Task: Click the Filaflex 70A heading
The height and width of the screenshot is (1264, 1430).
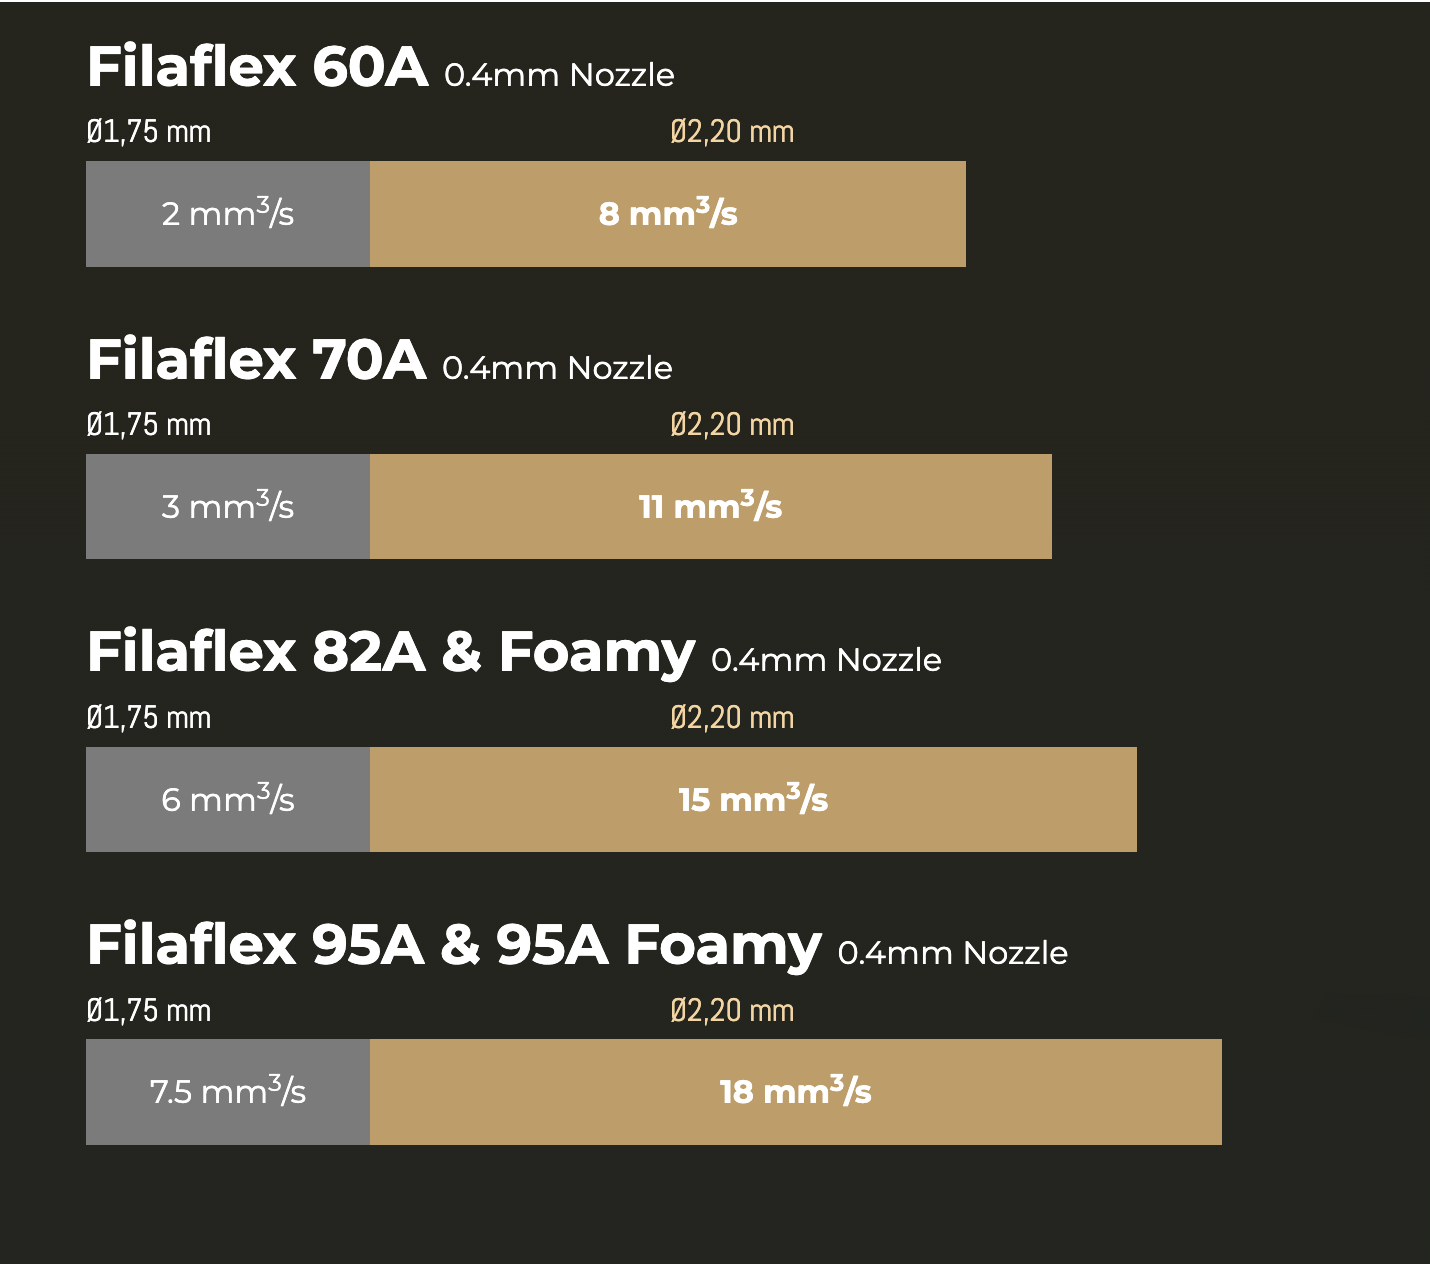Action: point(256,360)
